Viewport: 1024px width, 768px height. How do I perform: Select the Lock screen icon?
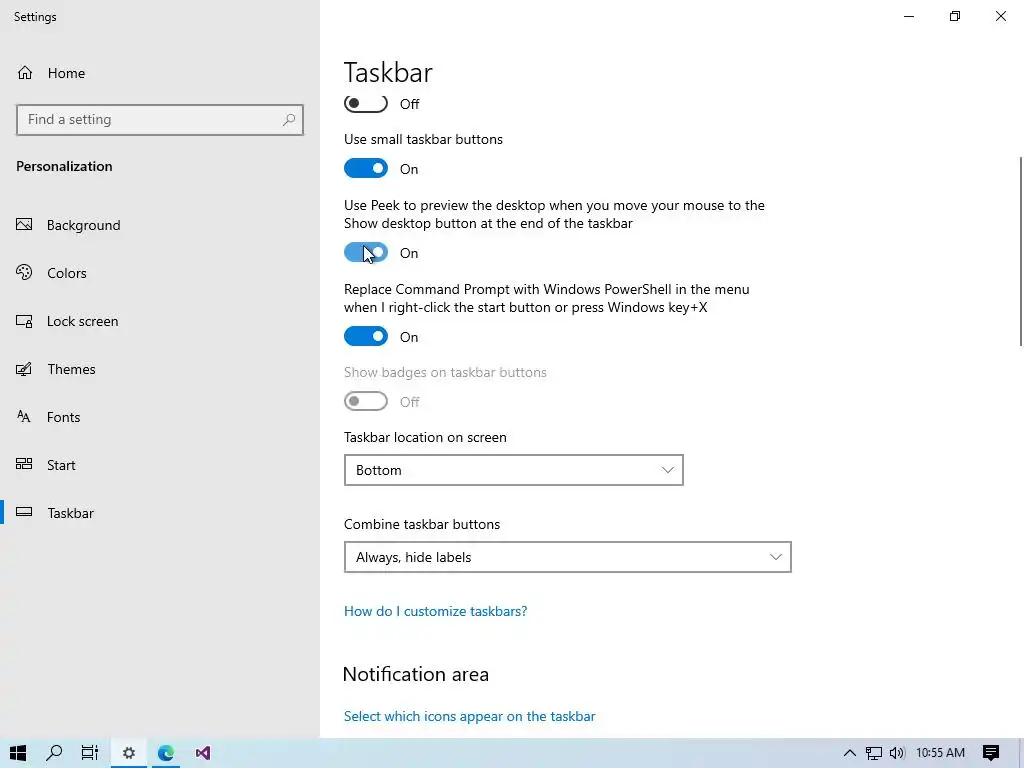click(24, 321)
